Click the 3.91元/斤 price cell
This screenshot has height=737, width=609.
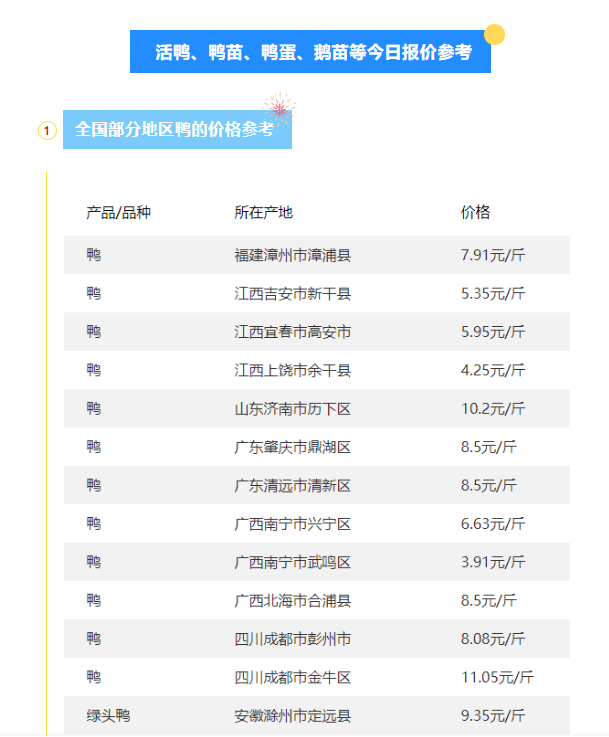coord(492,562)
